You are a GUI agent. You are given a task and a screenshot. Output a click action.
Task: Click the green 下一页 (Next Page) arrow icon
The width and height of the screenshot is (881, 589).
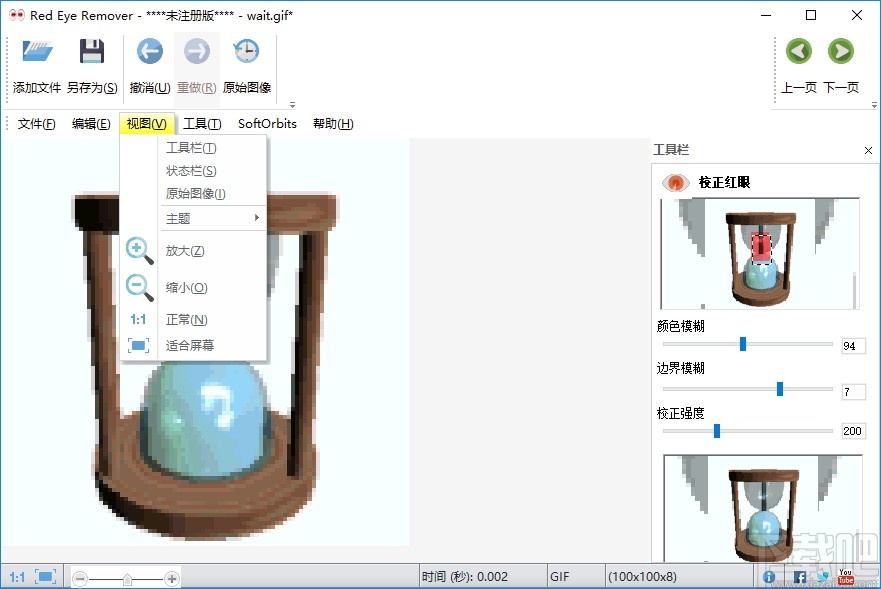pyautogui.click(x=840, y=51)
